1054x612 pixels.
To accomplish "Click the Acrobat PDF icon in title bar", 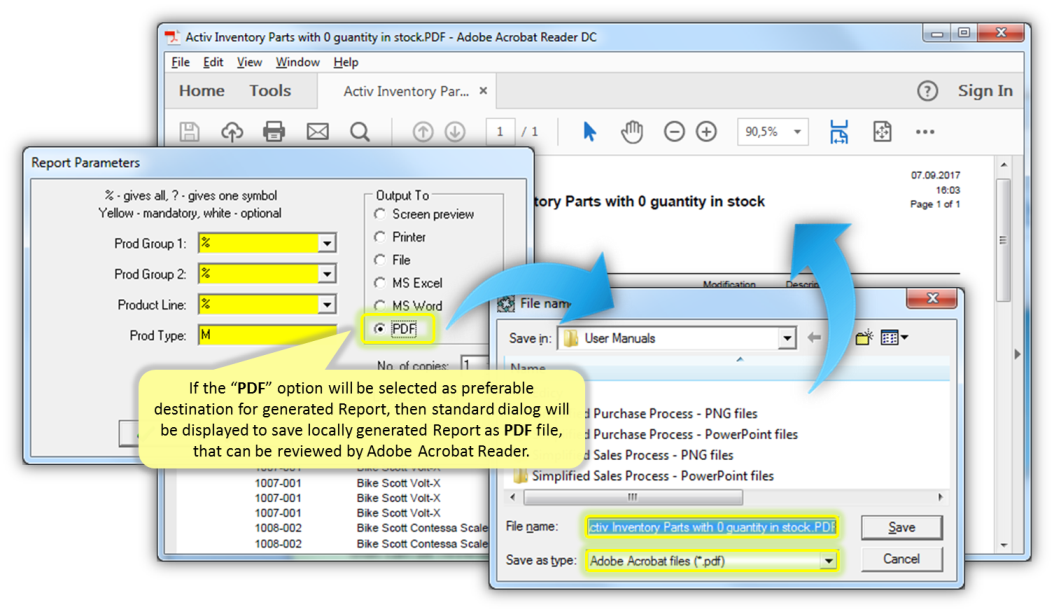I will (173, 37).
